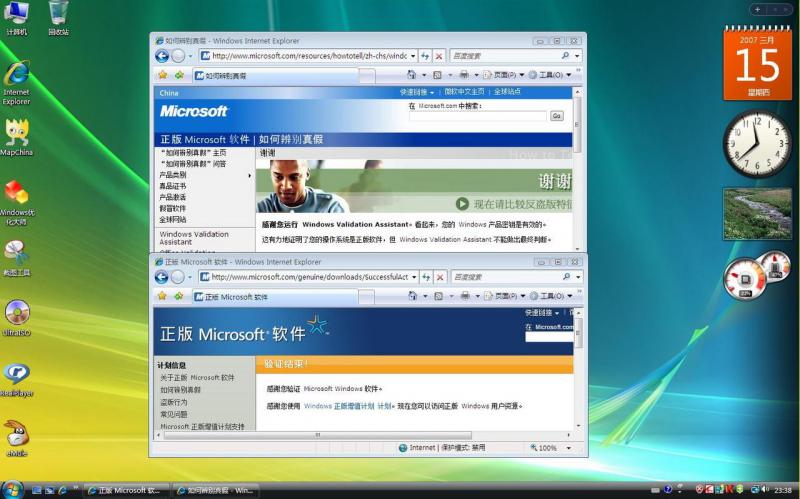The width and height of the screenshot is (800, 499).
Task: Click Back arrow in upper 如何辨别真假 window
Action: (x=162, y=56)
